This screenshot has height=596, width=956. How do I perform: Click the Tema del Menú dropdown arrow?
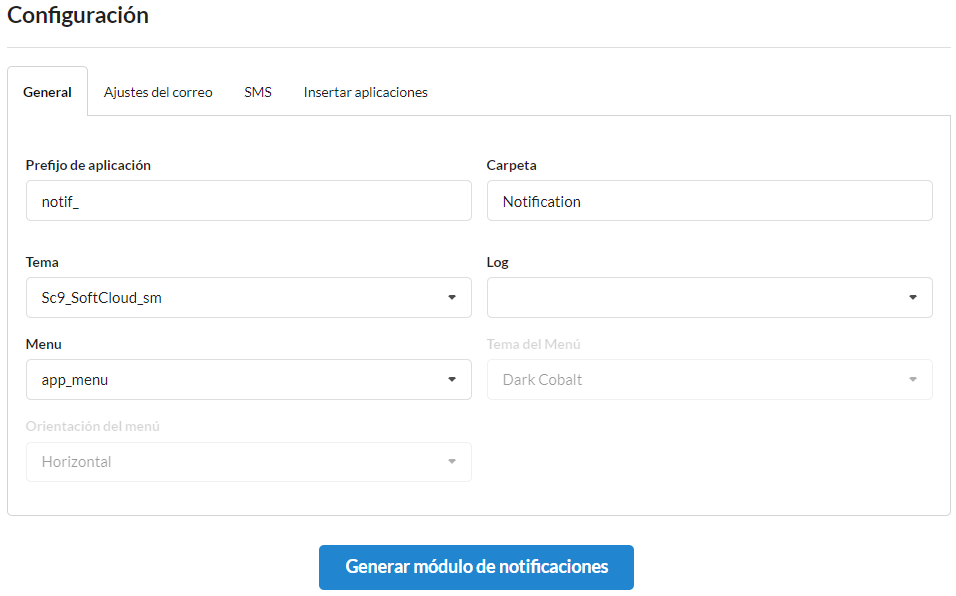pyautogui.click(x=911, y=379)
